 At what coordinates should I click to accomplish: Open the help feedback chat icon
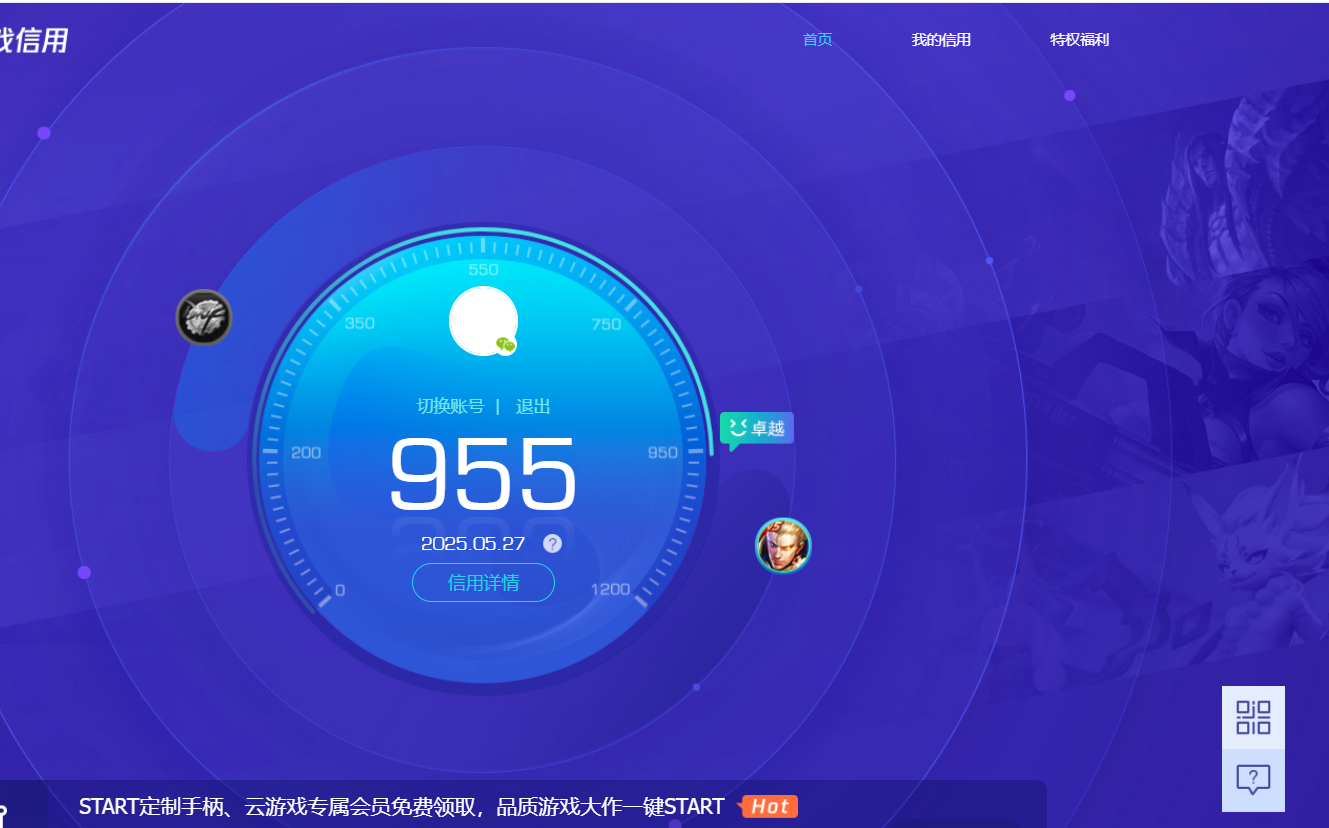(x=1253, y=780)
